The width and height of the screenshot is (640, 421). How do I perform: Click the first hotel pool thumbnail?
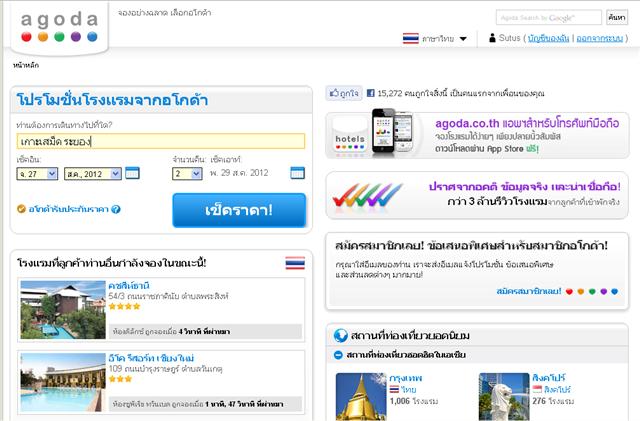click(63, 310)
